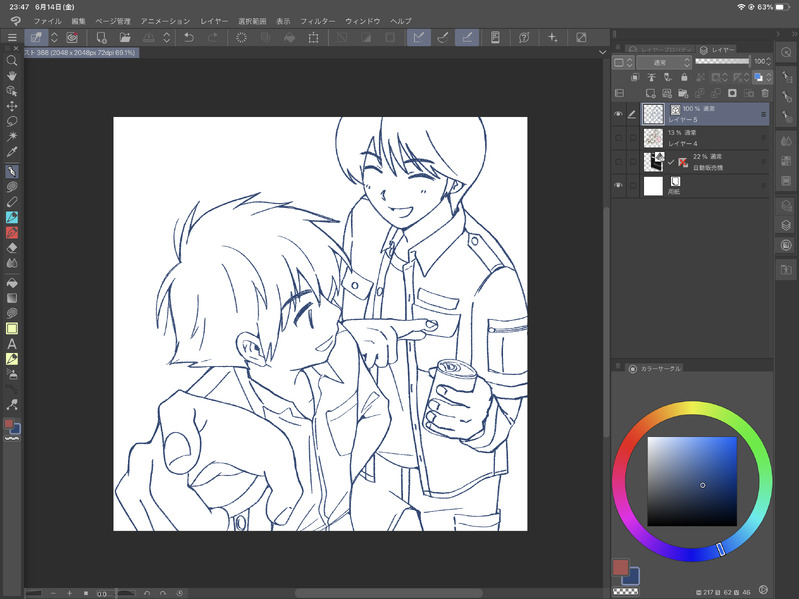Toggle snap to ruler in command bar
This screenshot has height=599, width=799.
tap(418, 37)
